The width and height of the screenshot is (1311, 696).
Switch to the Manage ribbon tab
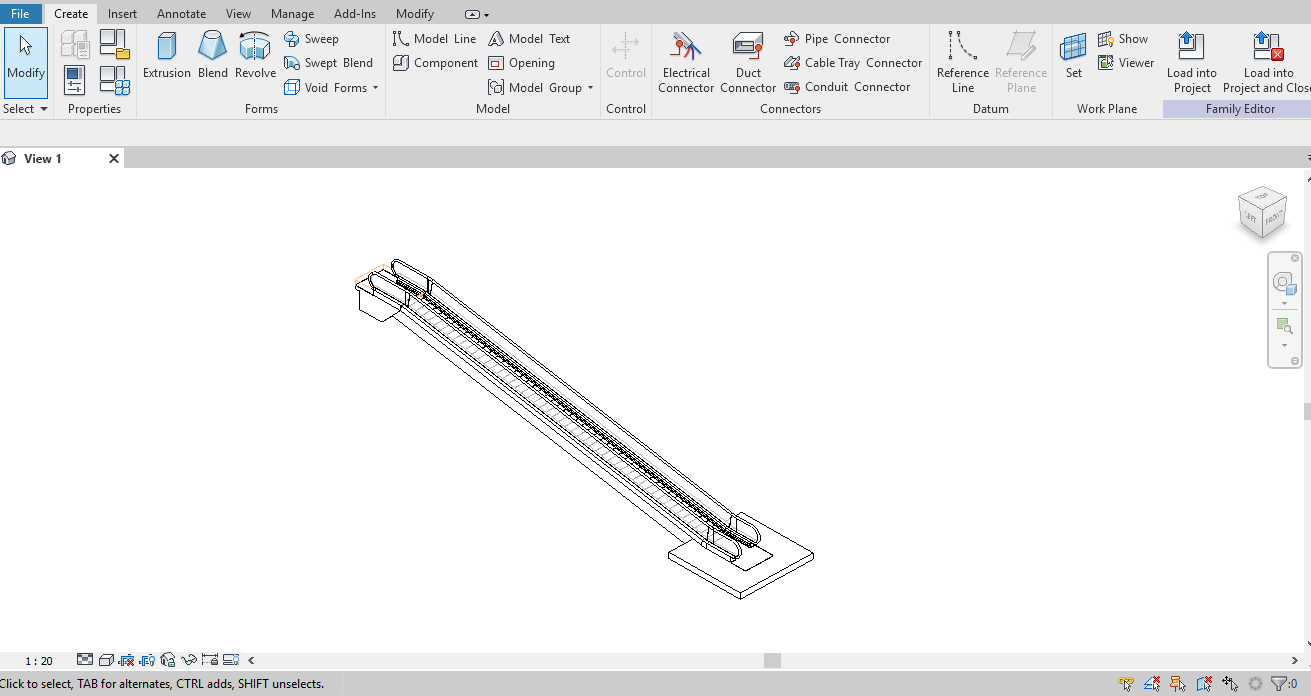tap(292, 14)
